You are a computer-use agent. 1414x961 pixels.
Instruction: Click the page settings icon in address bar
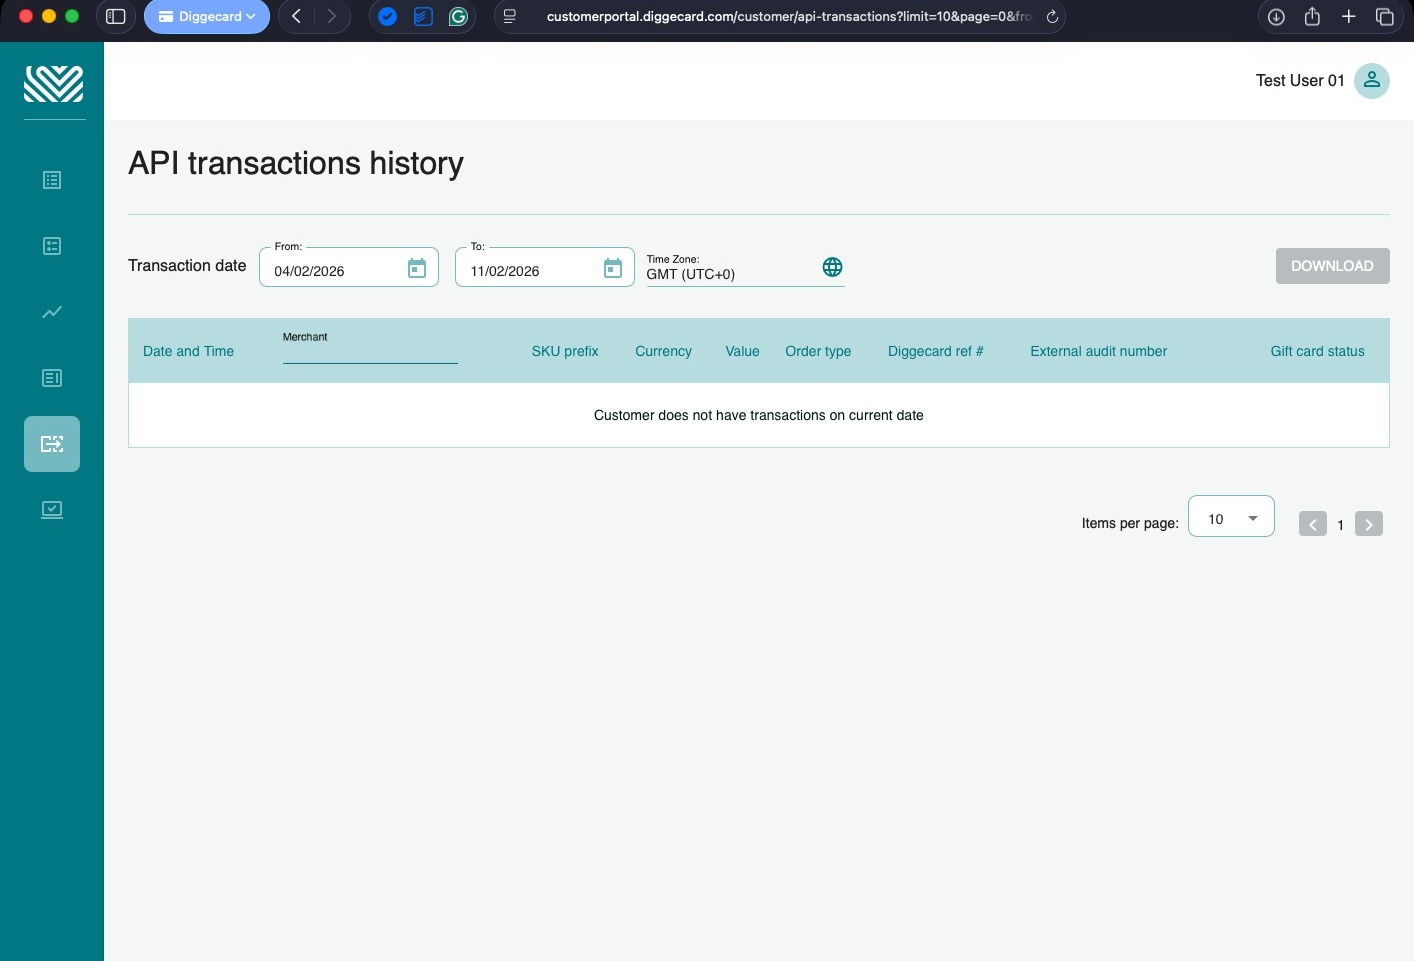coord(510,17)
